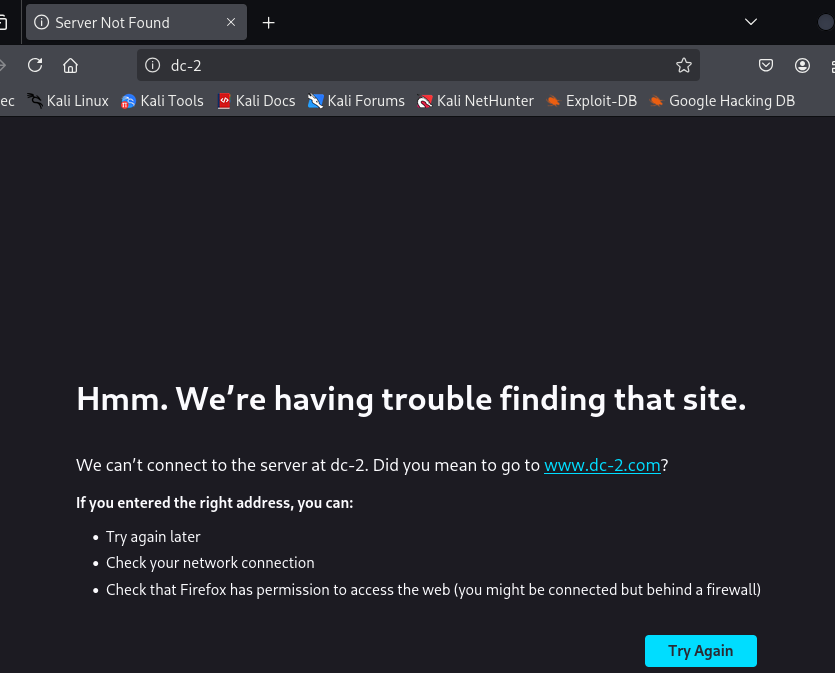The image size is (835, 673).
Task: Open the Kali Linux bookmark
Action: coord(68,101)
